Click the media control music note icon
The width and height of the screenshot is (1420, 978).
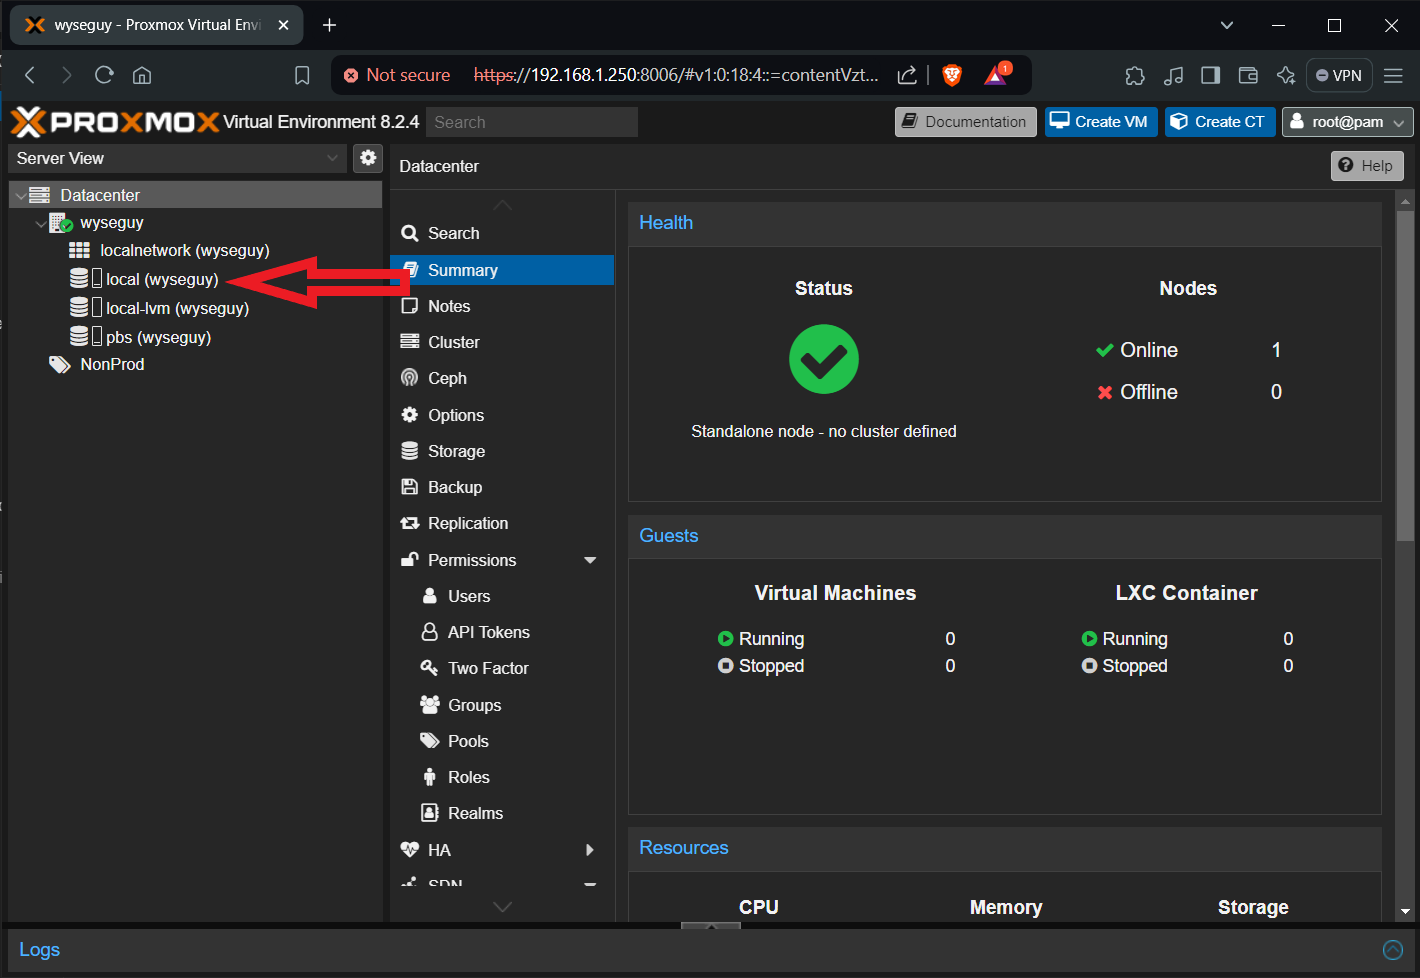pos(1173,75)
